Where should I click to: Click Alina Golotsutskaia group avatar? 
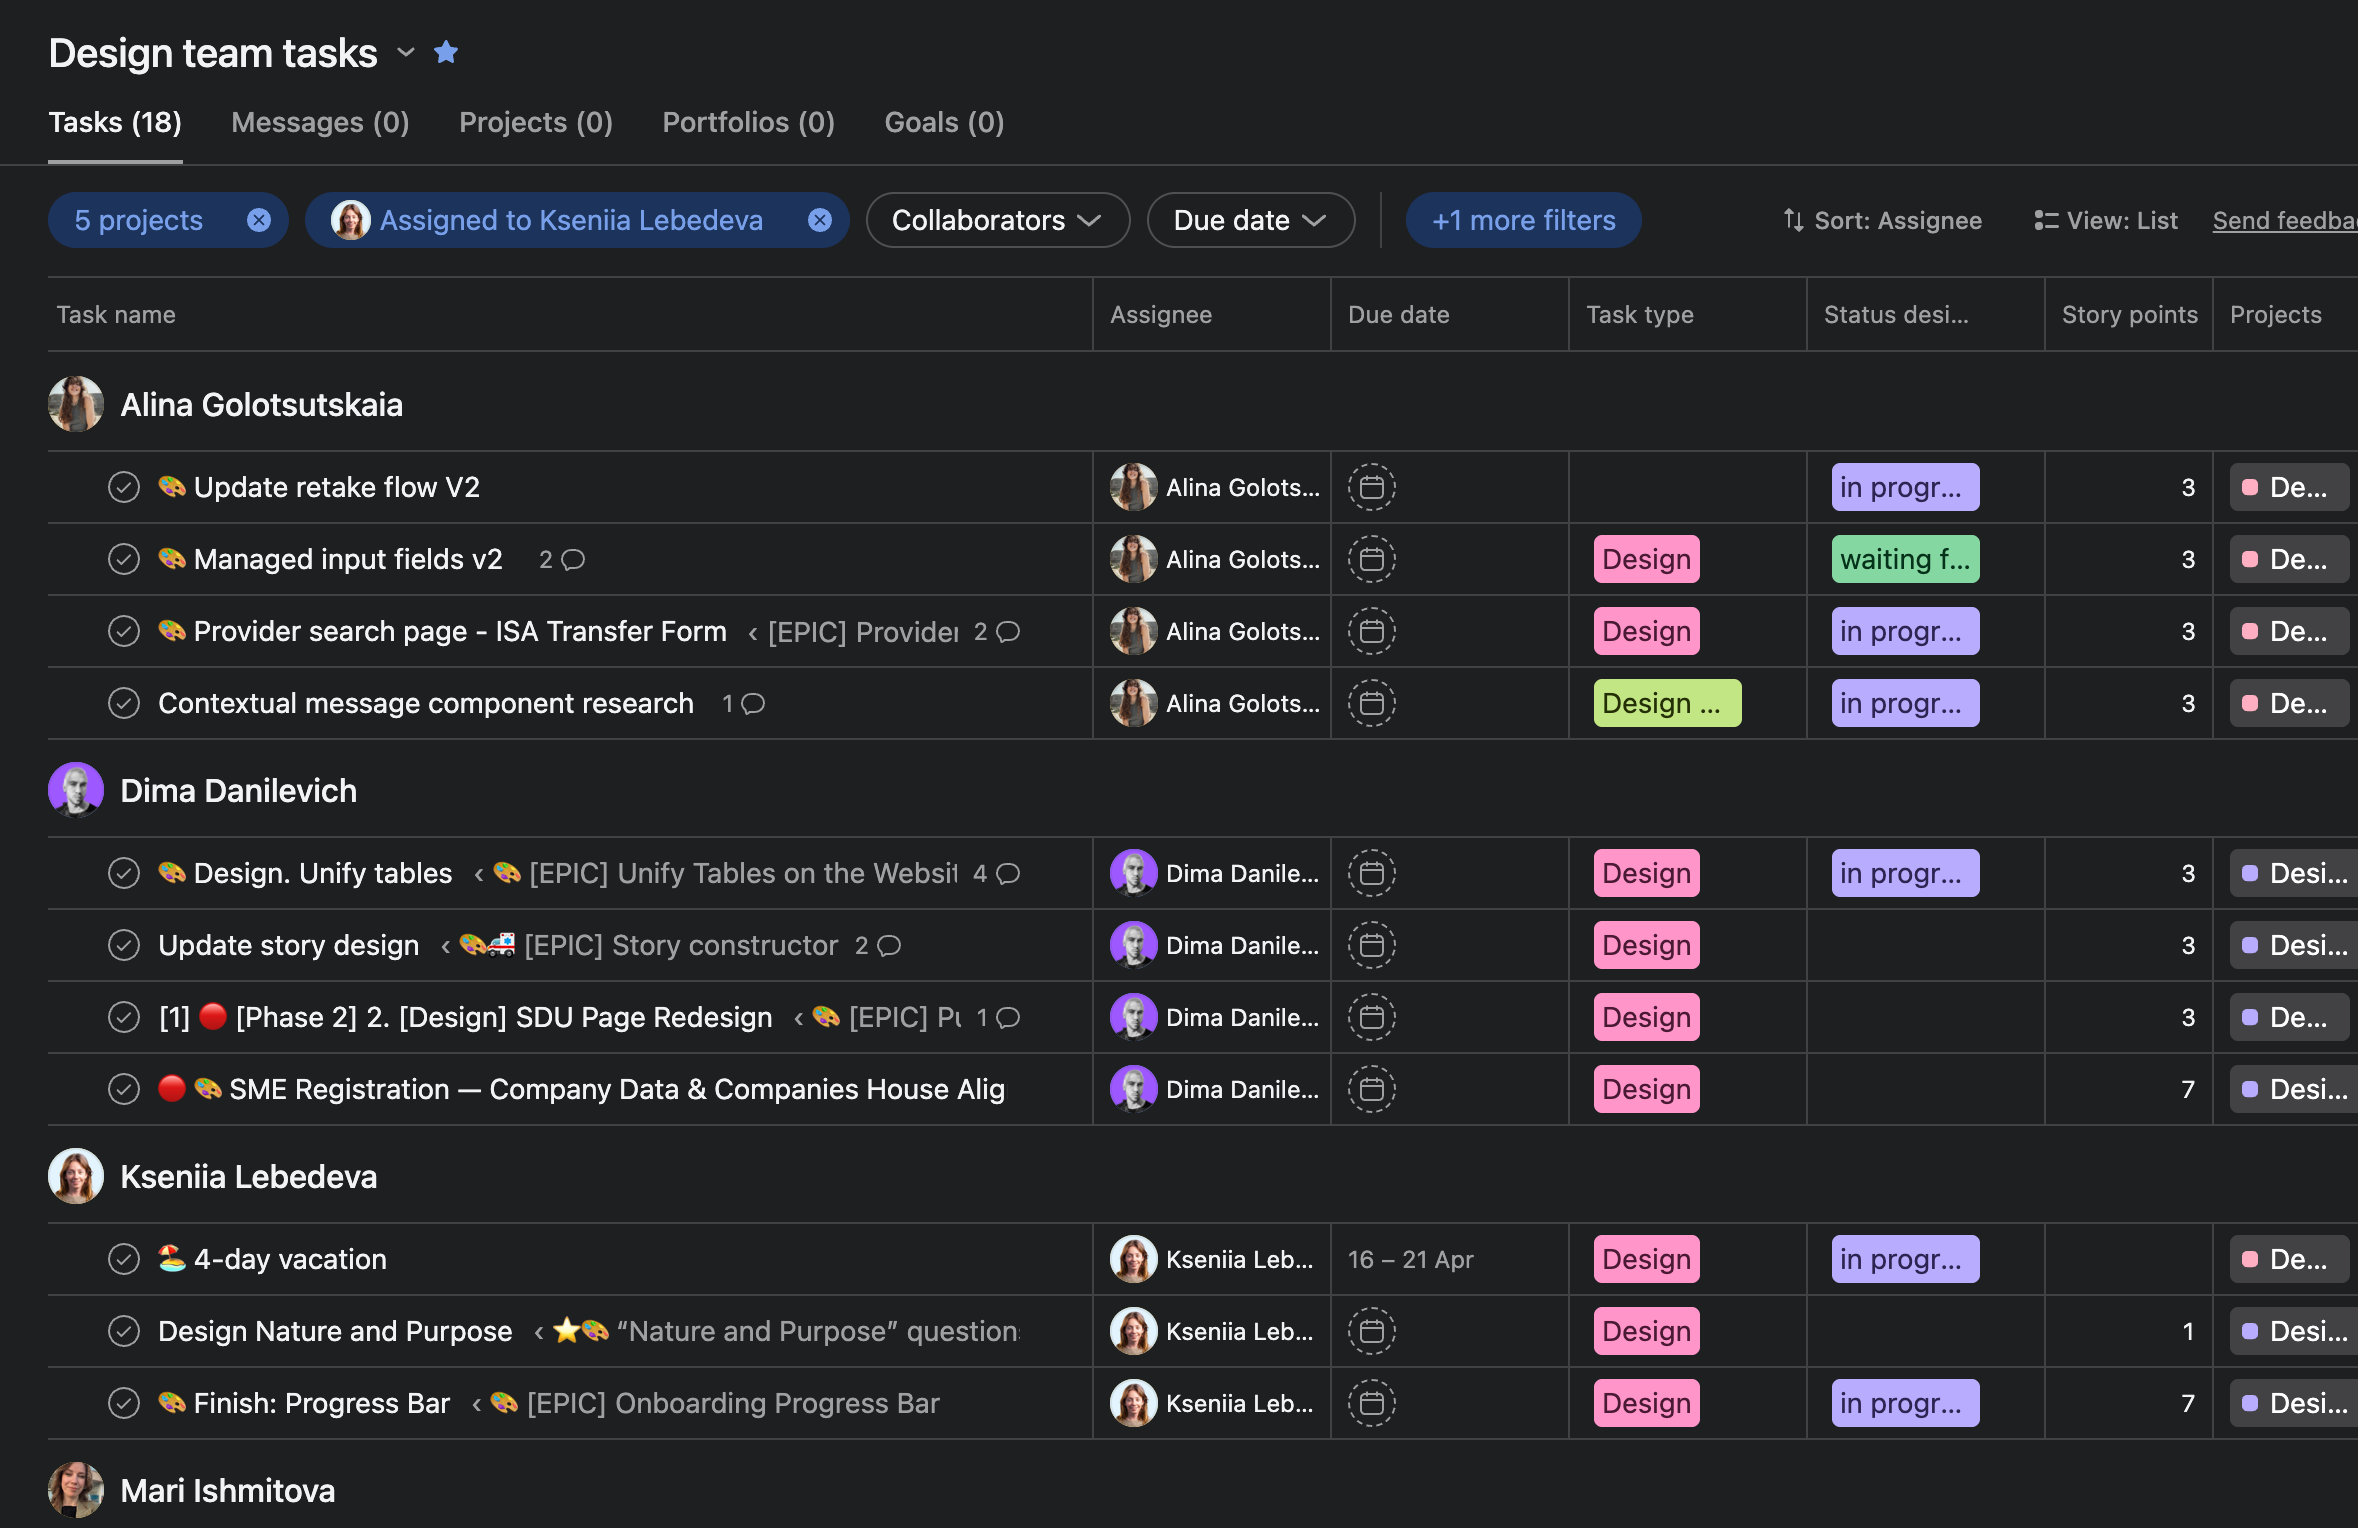(76, 404)
